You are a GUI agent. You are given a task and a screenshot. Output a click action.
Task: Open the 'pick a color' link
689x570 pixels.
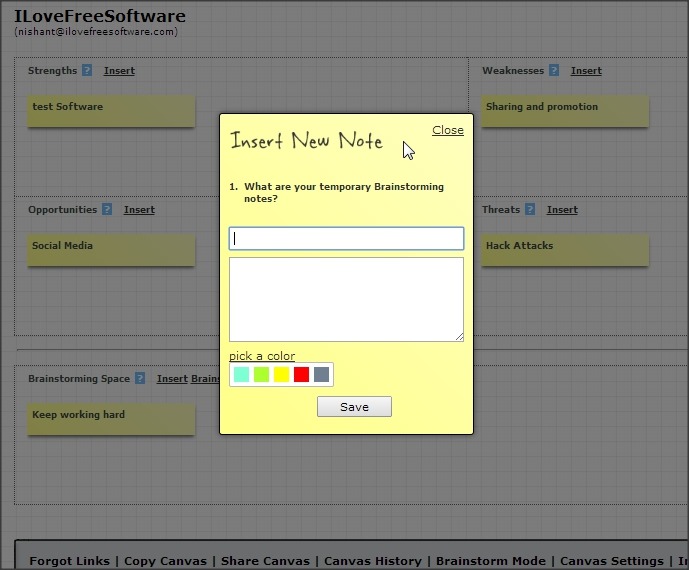tap(262, 356)
